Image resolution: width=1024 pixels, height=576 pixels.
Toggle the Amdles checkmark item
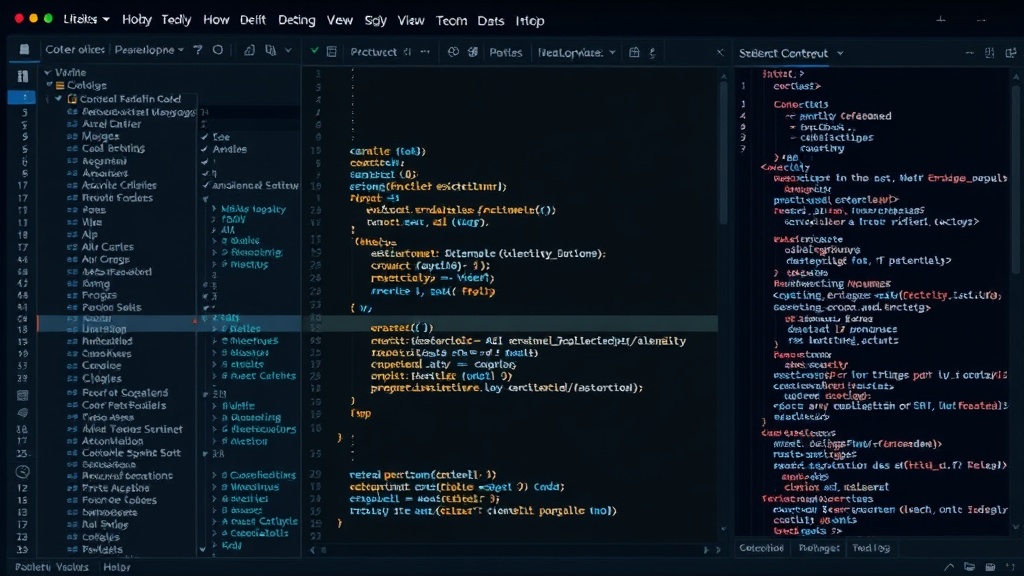pyautogui.click(x=224, y=149)
